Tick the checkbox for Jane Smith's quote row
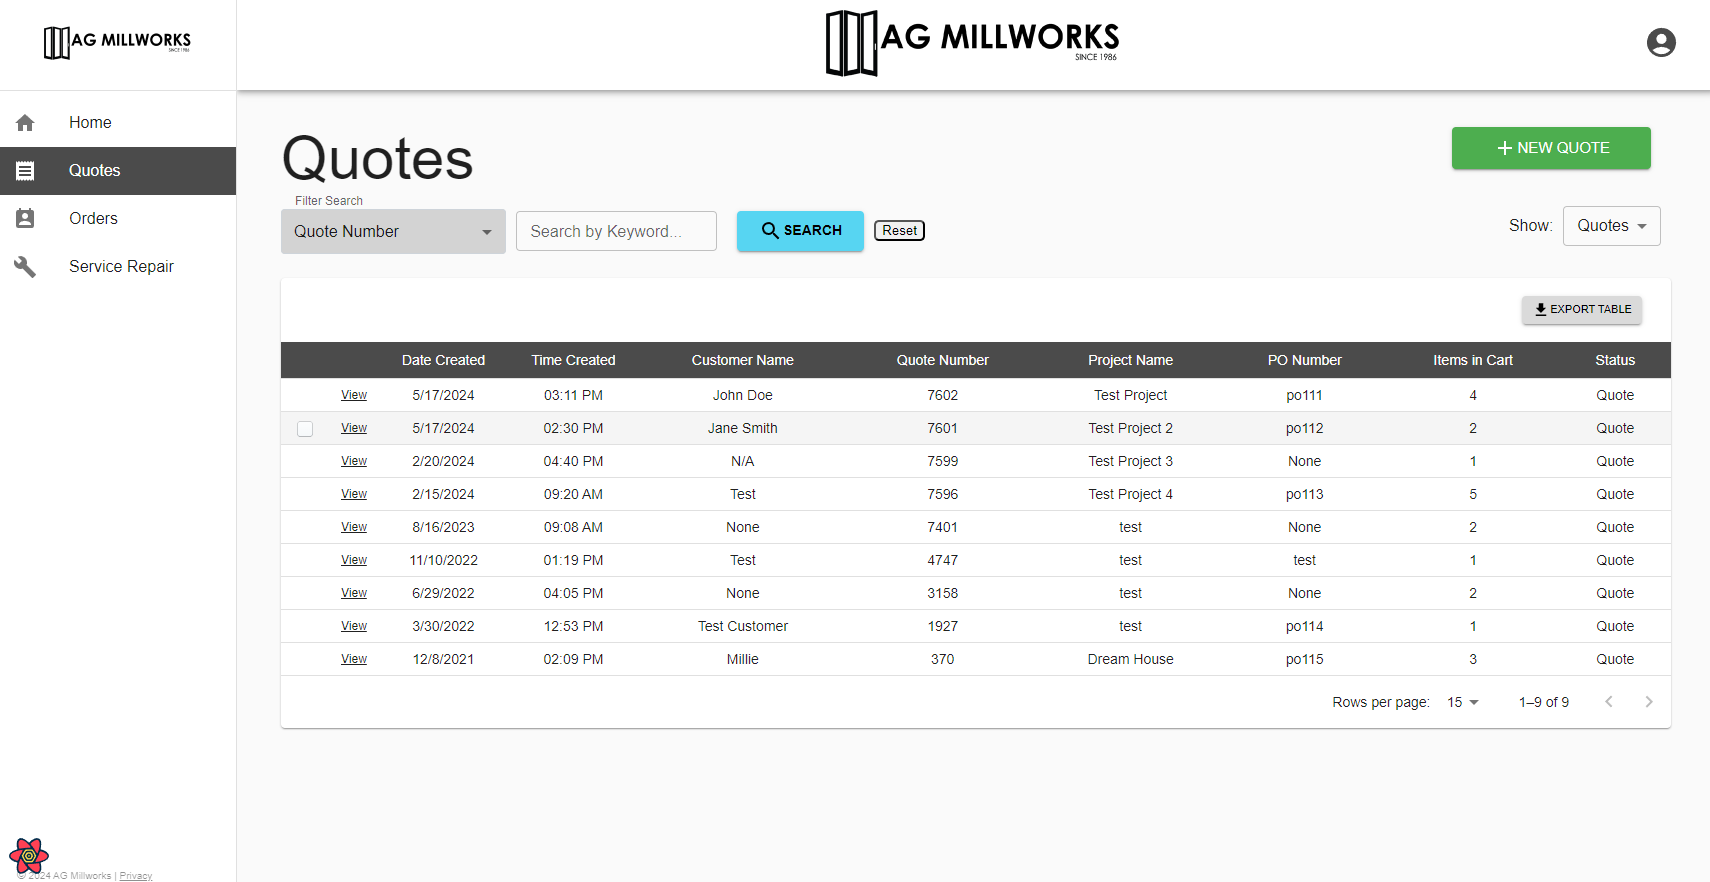Viewport: 1710px width, 882px height. 305,429
